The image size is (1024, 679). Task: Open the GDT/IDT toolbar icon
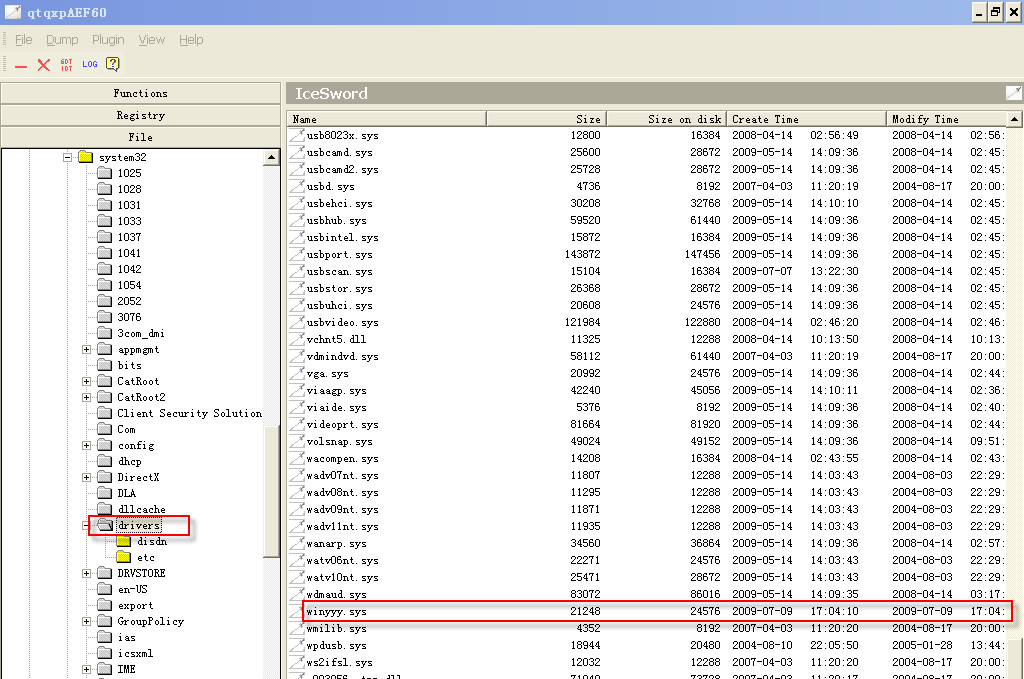tap(67, 65)
